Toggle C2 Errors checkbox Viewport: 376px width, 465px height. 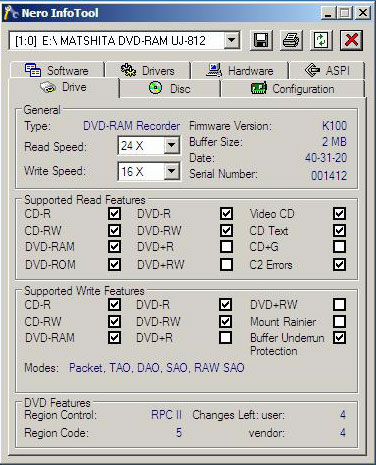point(339,264)
